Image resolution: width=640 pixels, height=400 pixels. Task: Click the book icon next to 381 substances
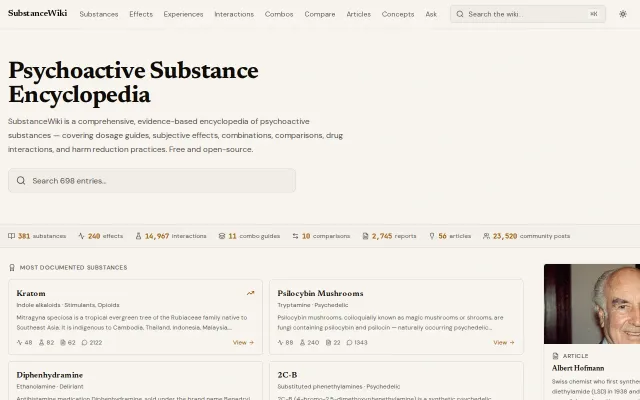[x=11, y=236]
